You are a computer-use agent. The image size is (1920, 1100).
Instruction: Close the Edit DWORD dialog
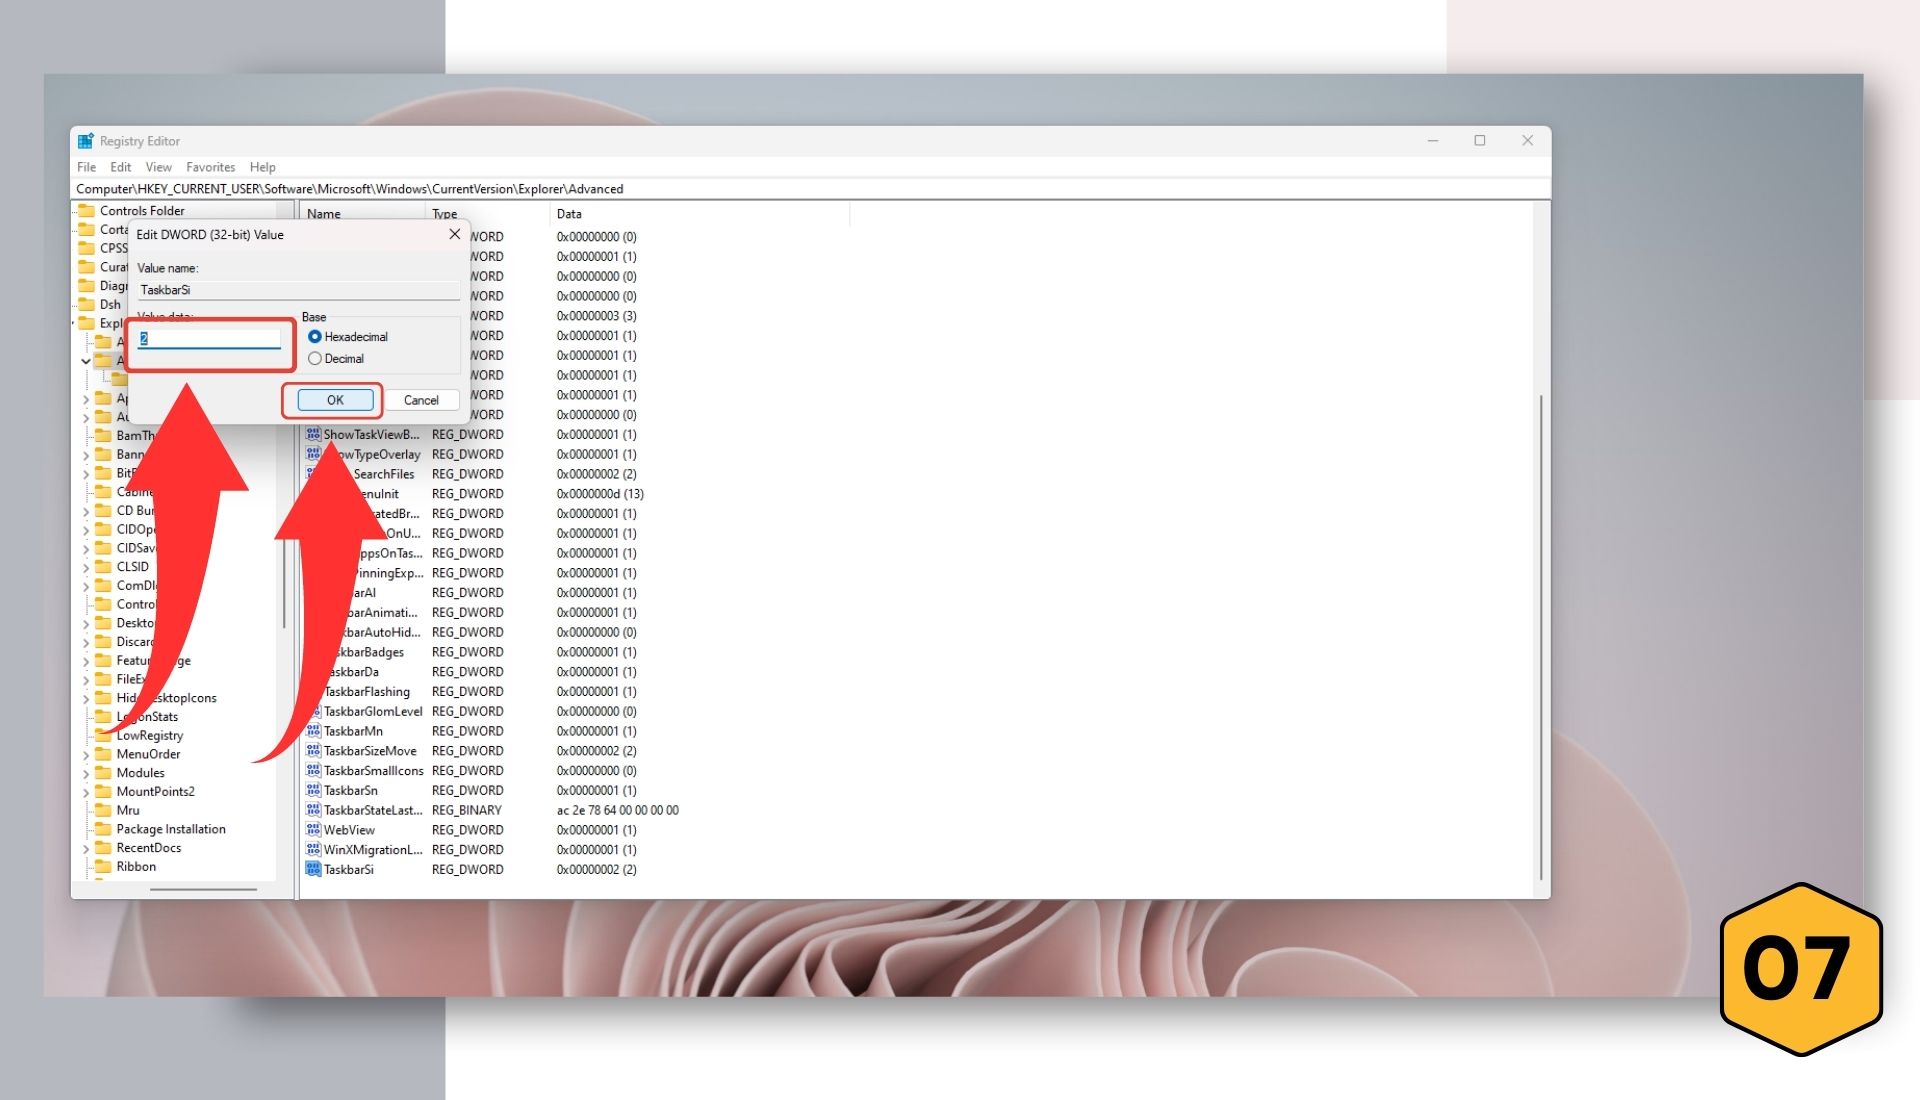tap(455, 234)
